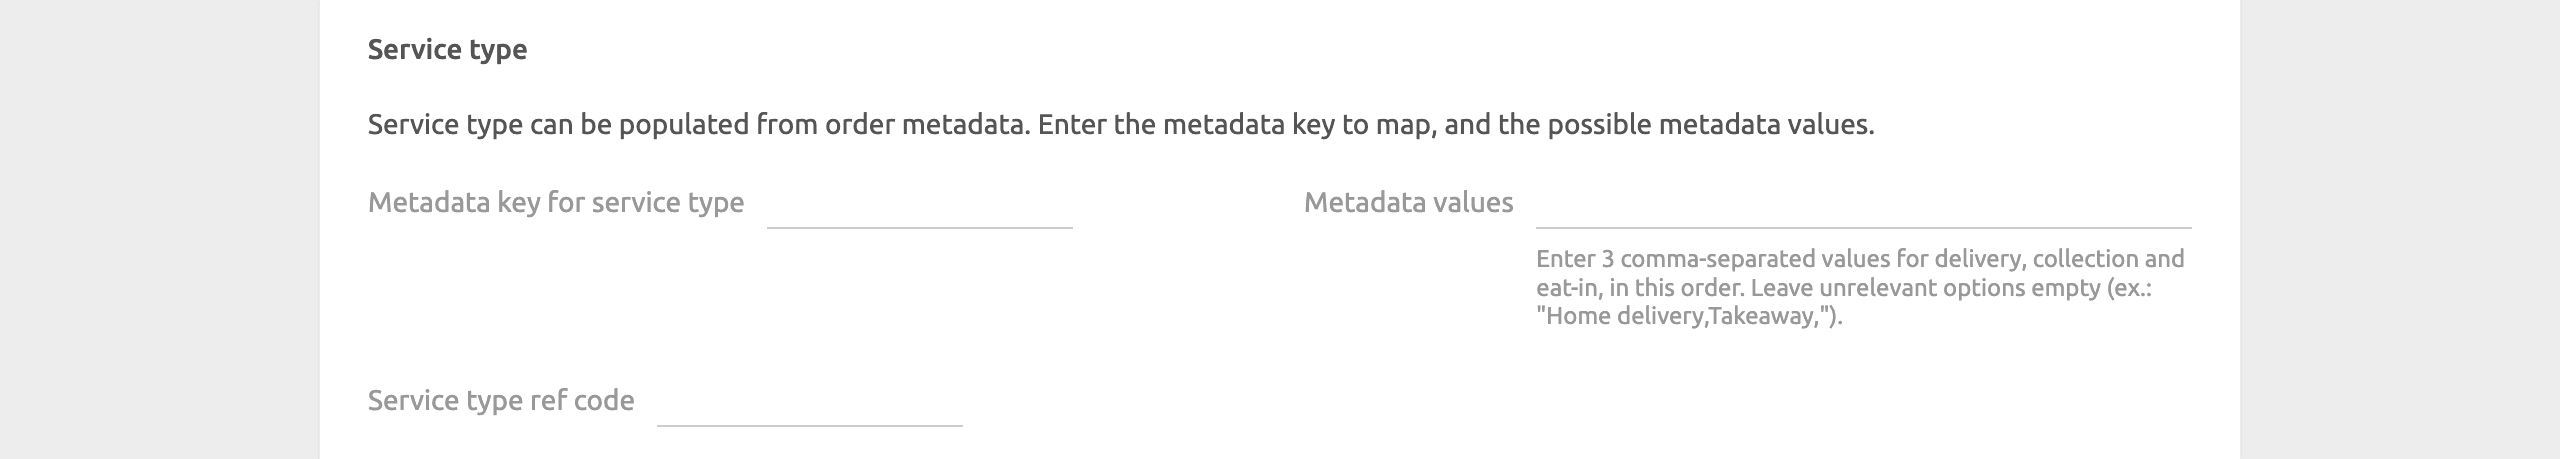This screenshot has width=2560, height=459.
Task: Click the gray margin left of the card
Action: coord(160,230)
